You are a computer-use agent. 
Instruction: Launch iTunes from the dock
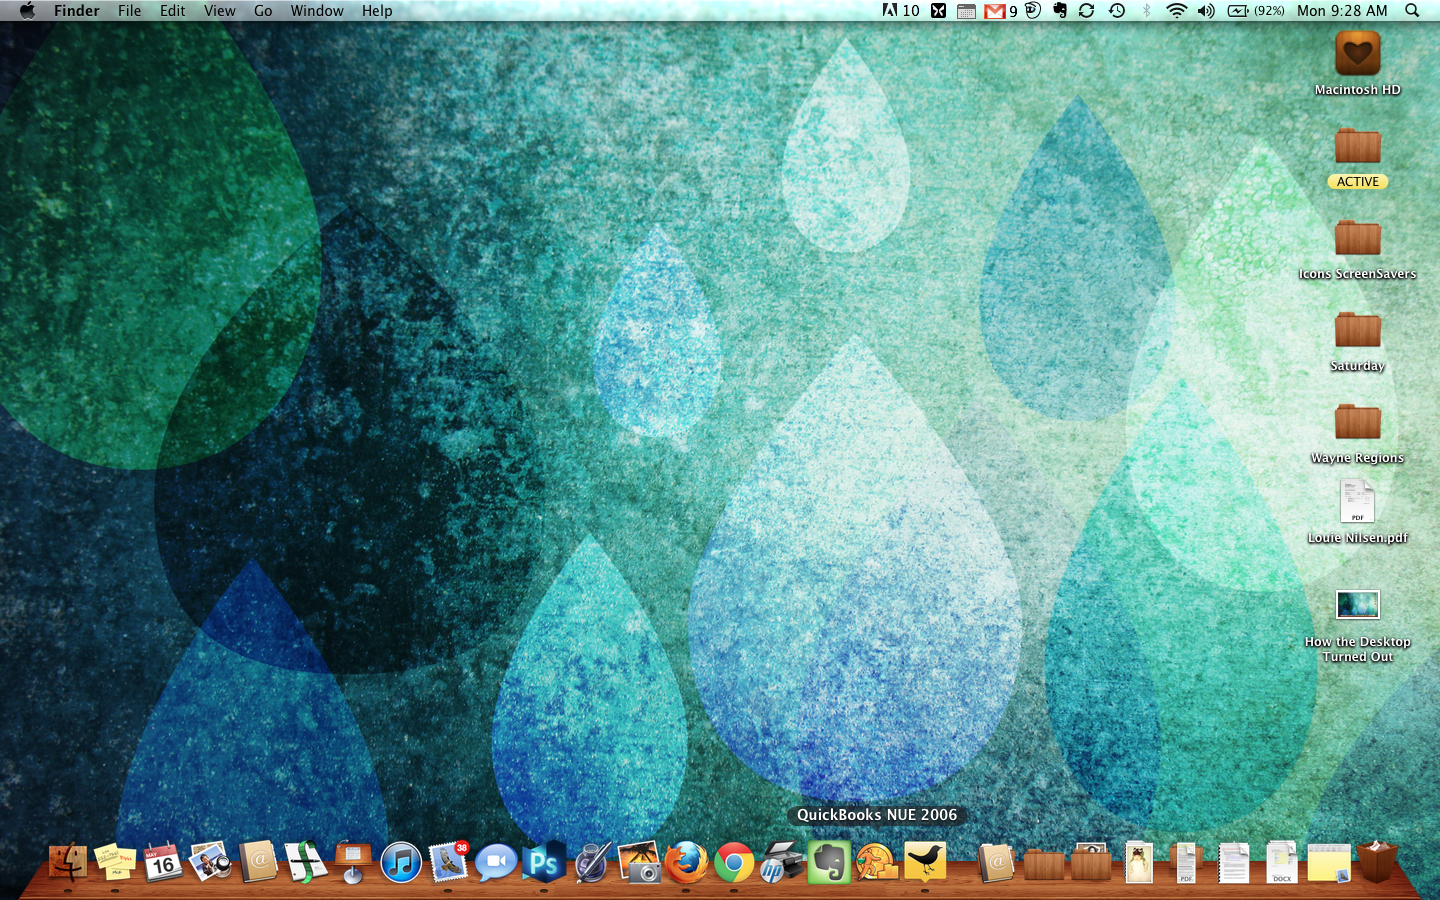401,862
